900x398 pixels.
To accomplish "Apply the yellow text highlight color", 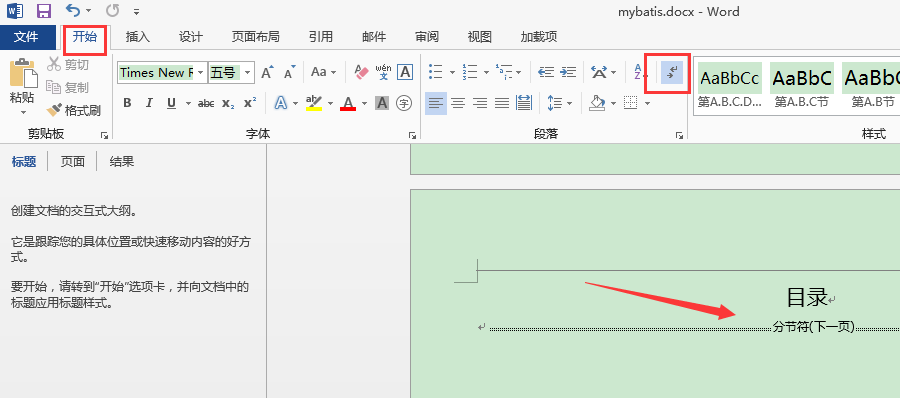I will 314,103.
